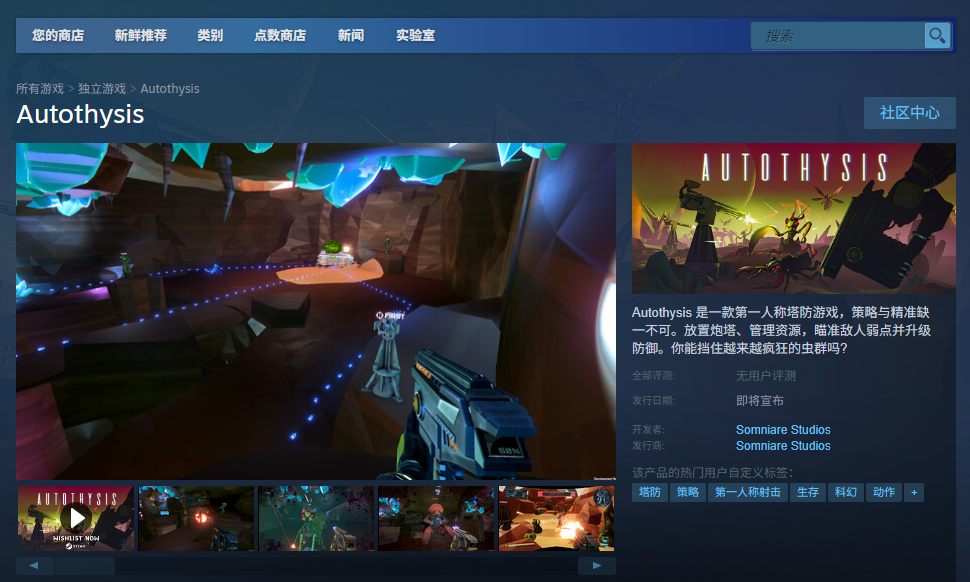Click the 独立游戏 breadcrumb link
The image size is (970, 582).
pos(102,89)
